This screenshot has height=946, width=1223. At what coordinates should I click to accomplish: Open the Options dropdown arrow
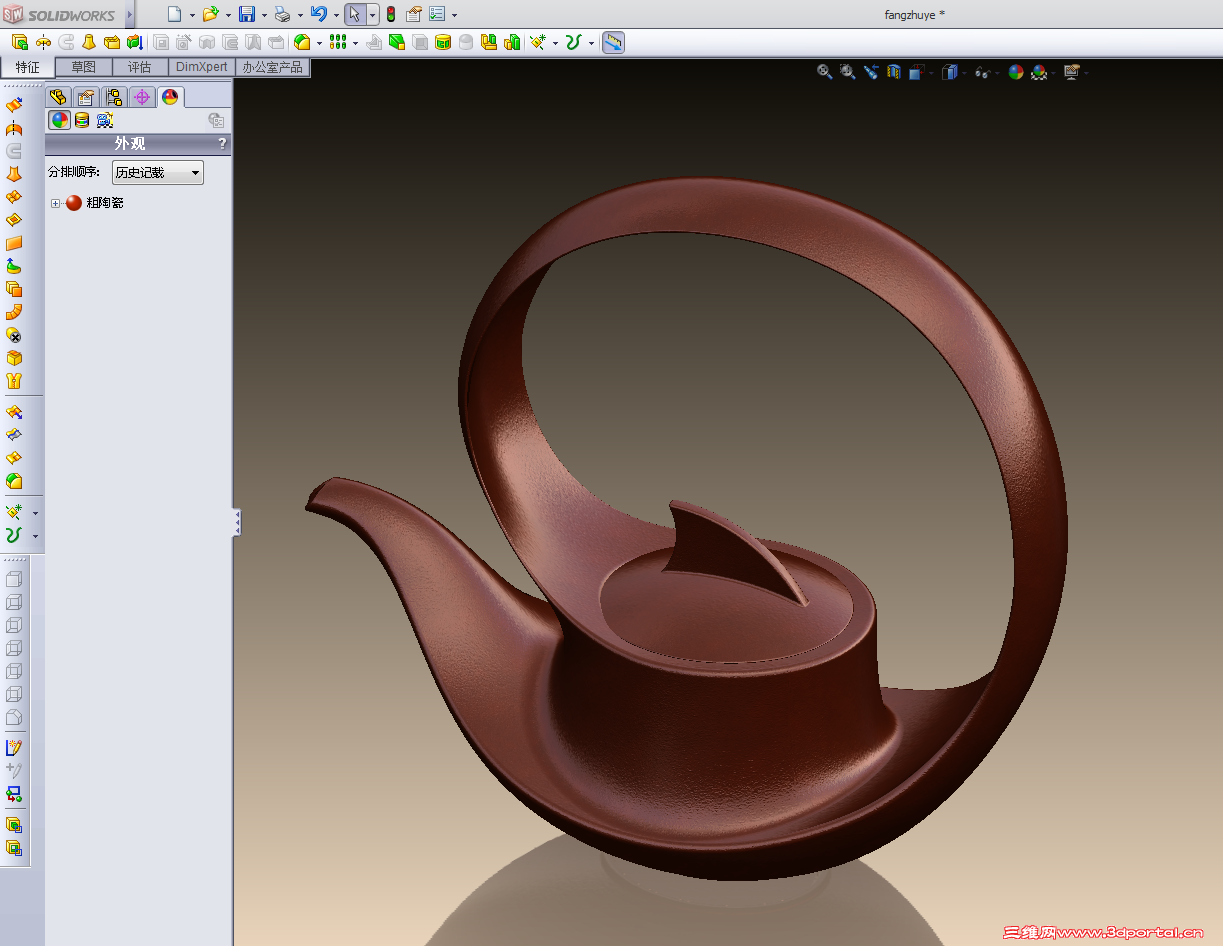pos(455,15)
